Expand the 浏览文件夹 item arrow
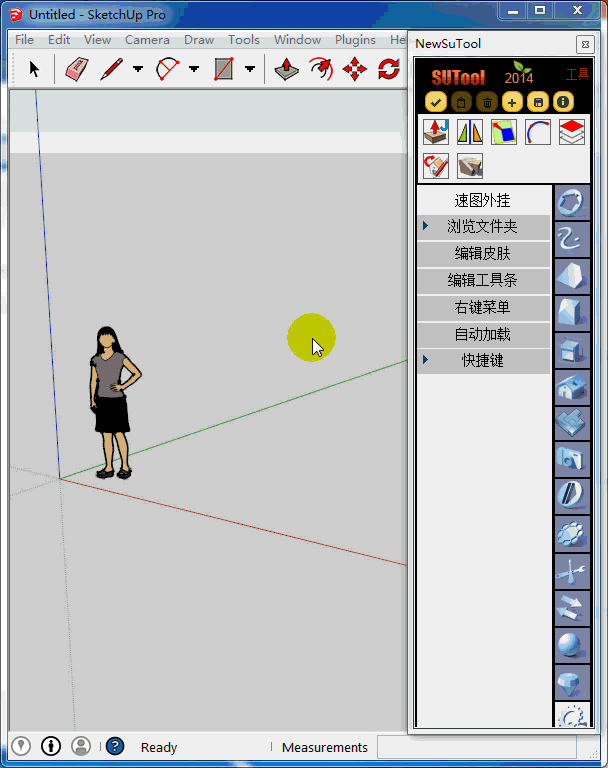 425,225
